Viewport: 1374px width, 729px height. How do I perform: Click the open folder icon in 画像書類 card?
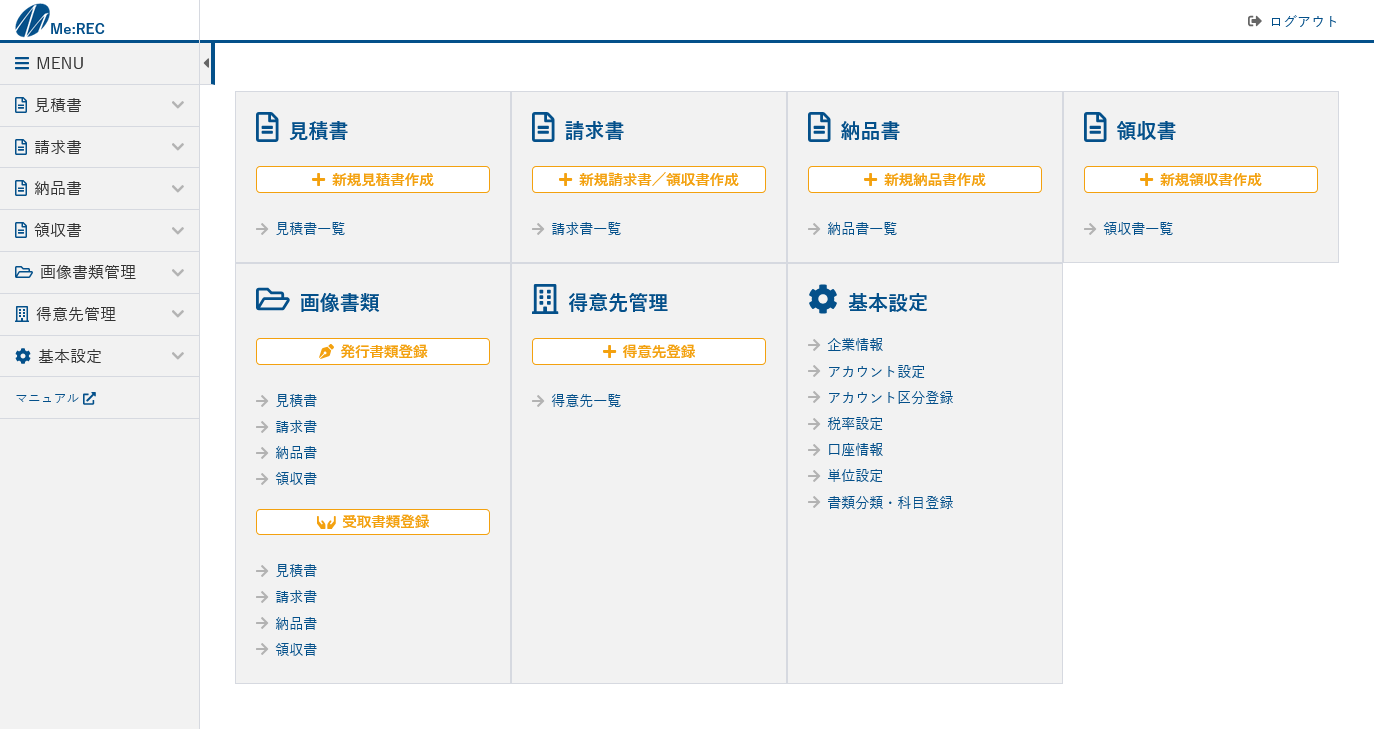[x=273, y=299]
